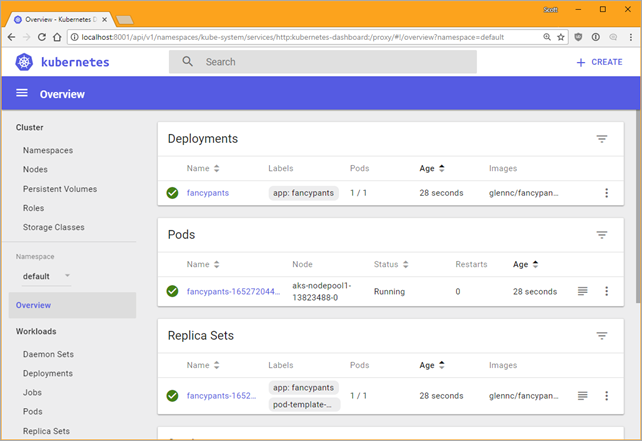Click the Cluster sidebar heading
The width and height of the screenshot is (642, 441).
click(29, 127)
